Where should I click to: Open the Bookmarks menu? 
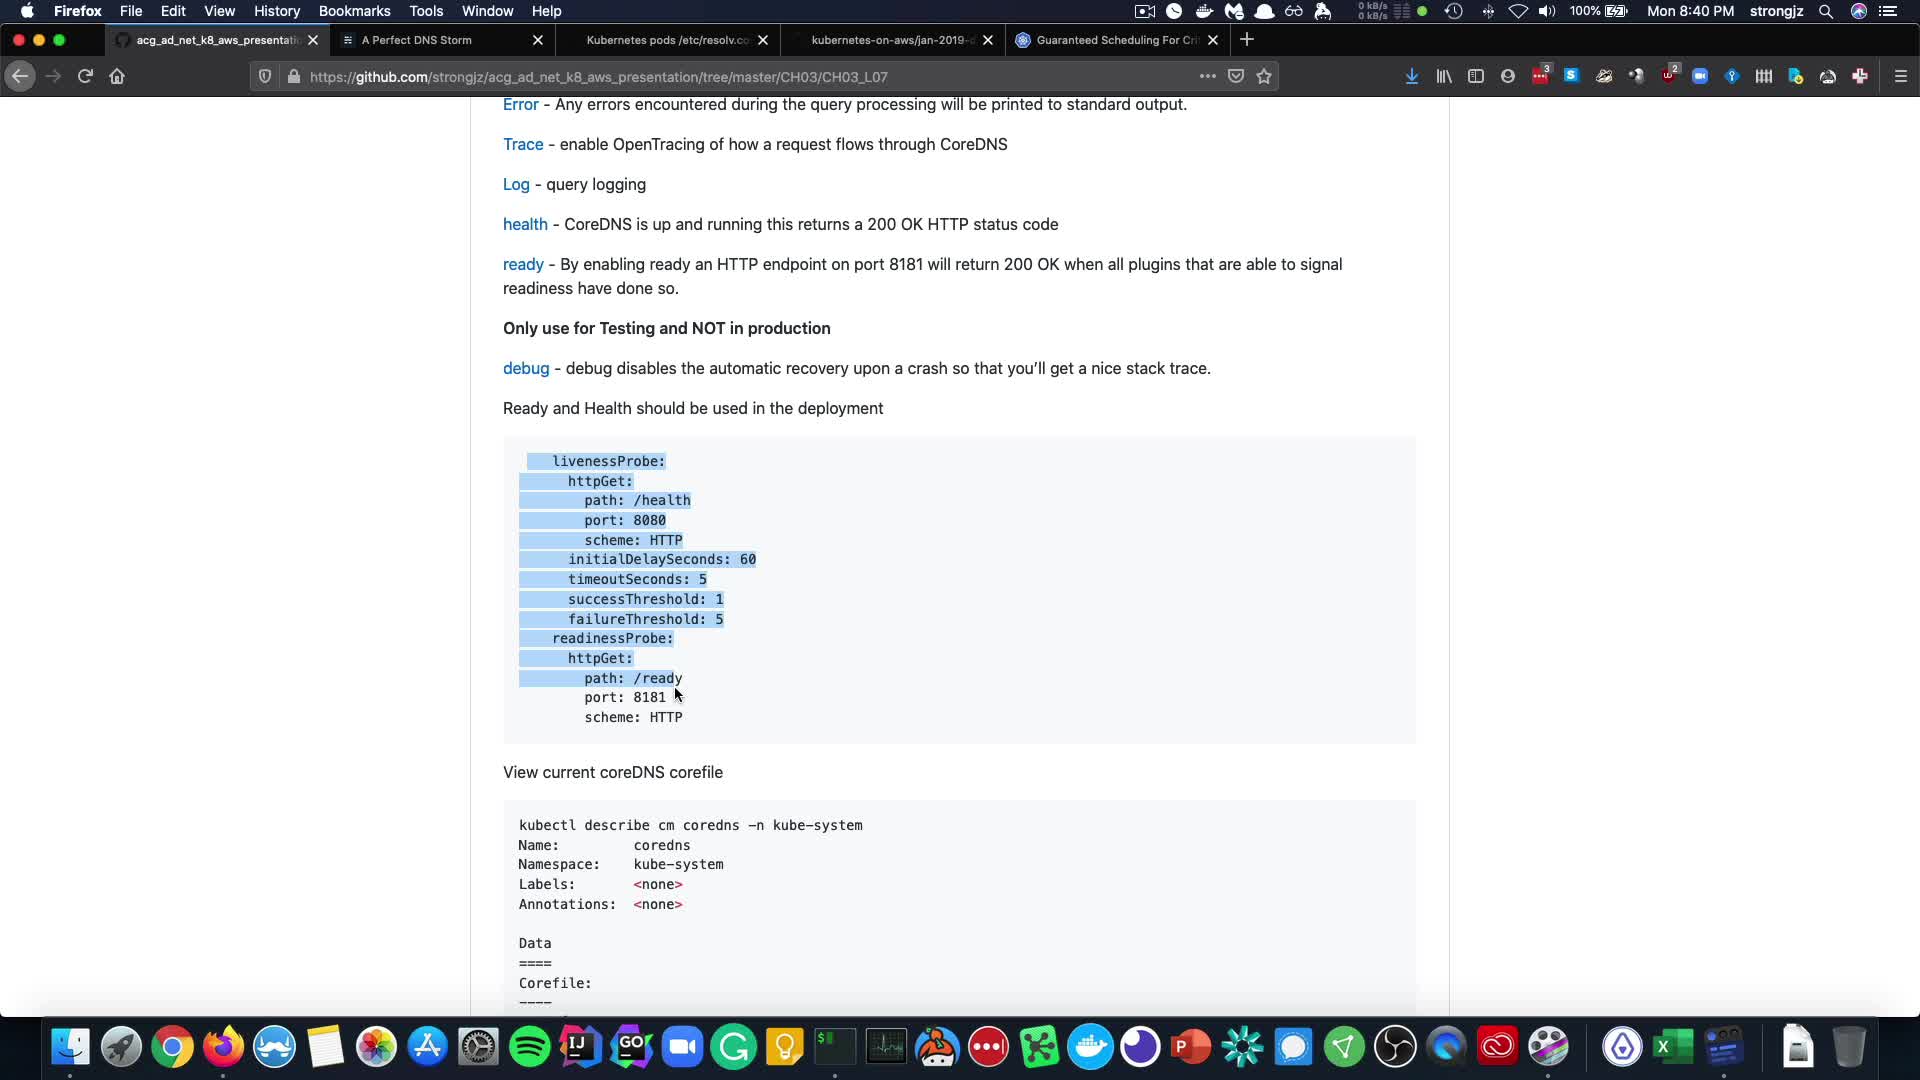pyautogui.click(x=354, y=11)
